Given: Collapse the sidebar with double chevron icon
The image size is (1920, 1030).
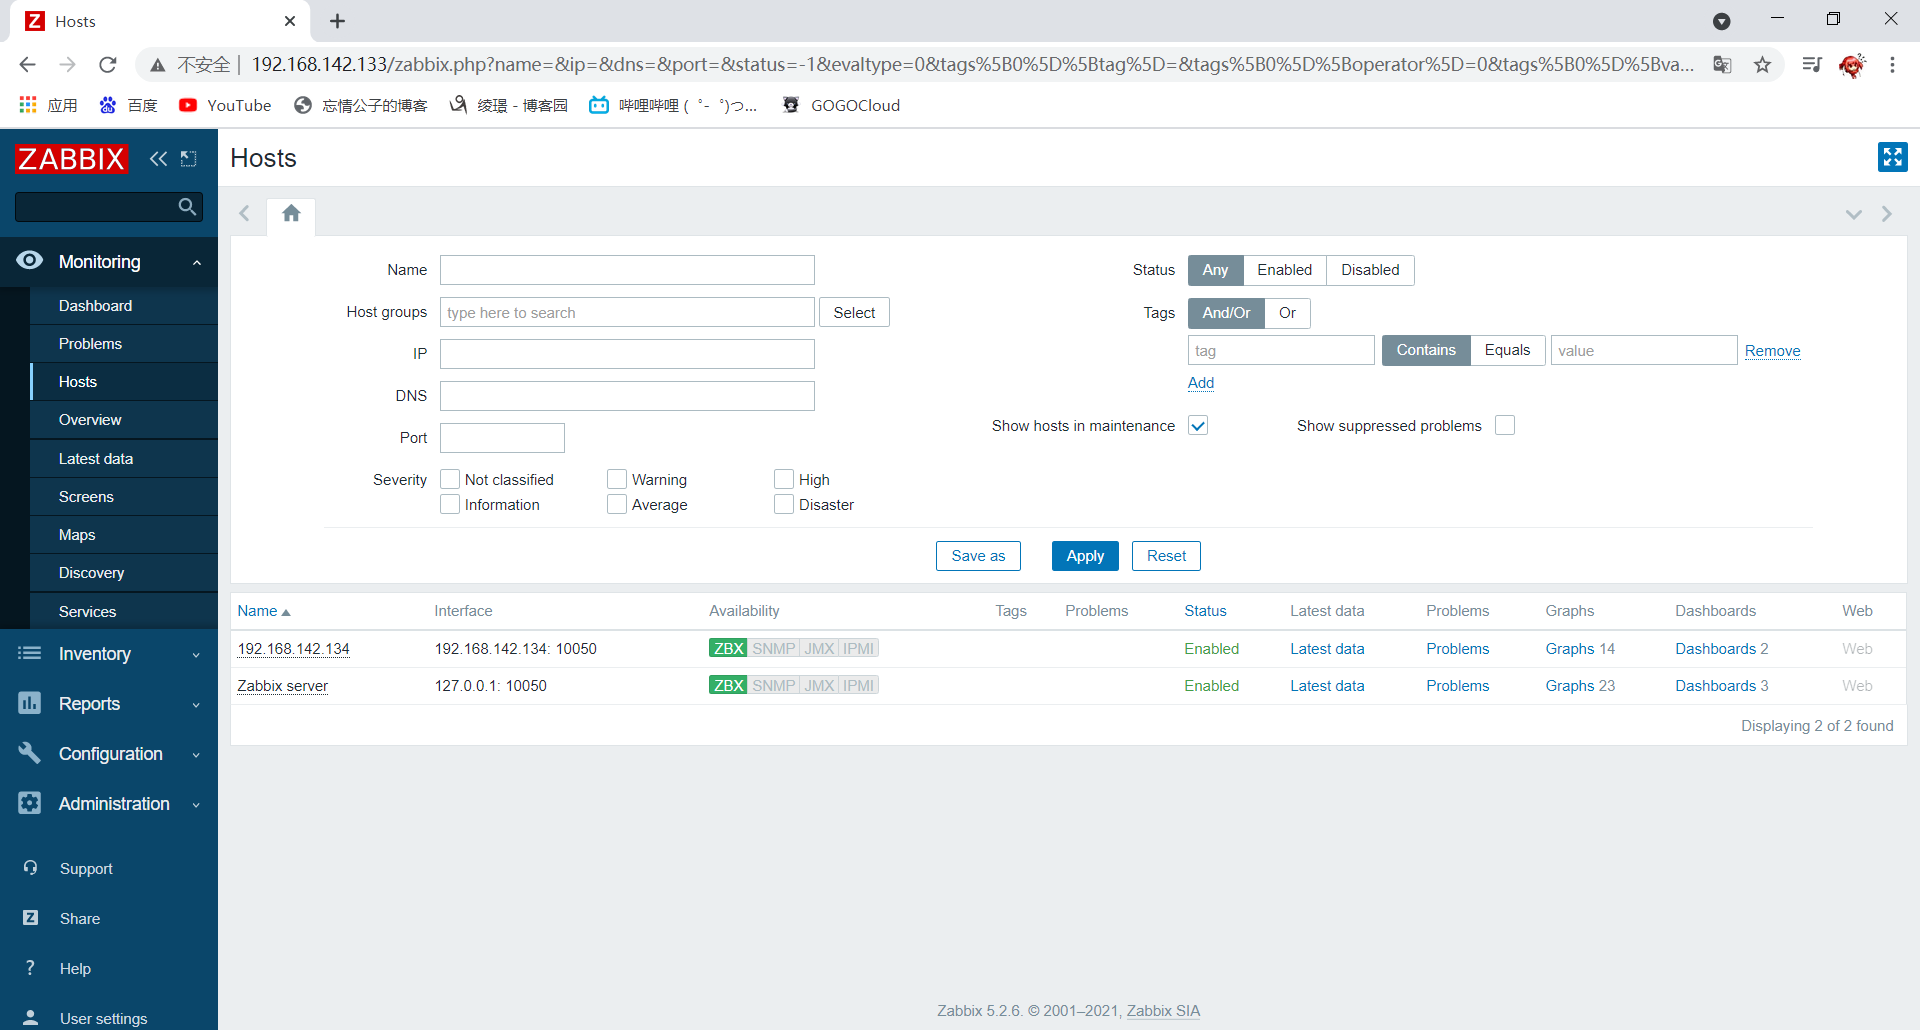Looking at the screenshot, I should [158, 158].
